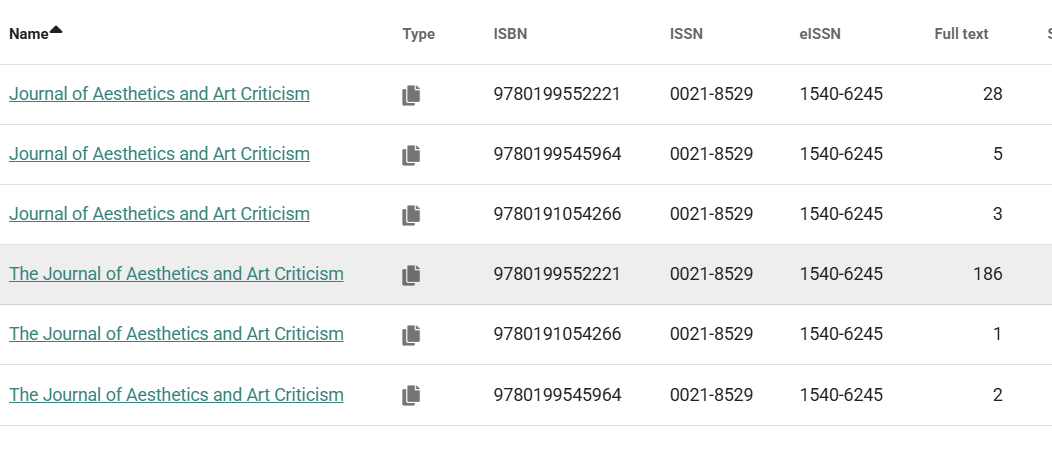This screenshot has width=1052, height=456.
Task: Open Journal link with ISBN 9780199545964, 5 texts
Action: [160, 154]
